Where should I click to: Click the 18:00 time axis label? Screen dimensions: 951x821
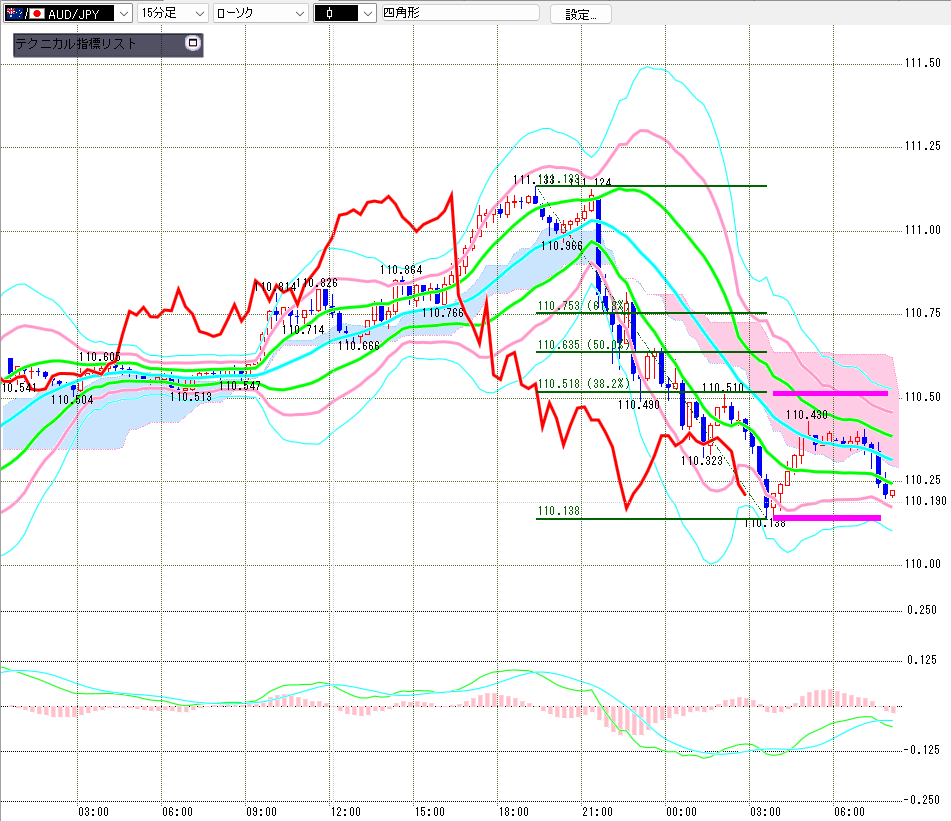[x=514, y=812]
